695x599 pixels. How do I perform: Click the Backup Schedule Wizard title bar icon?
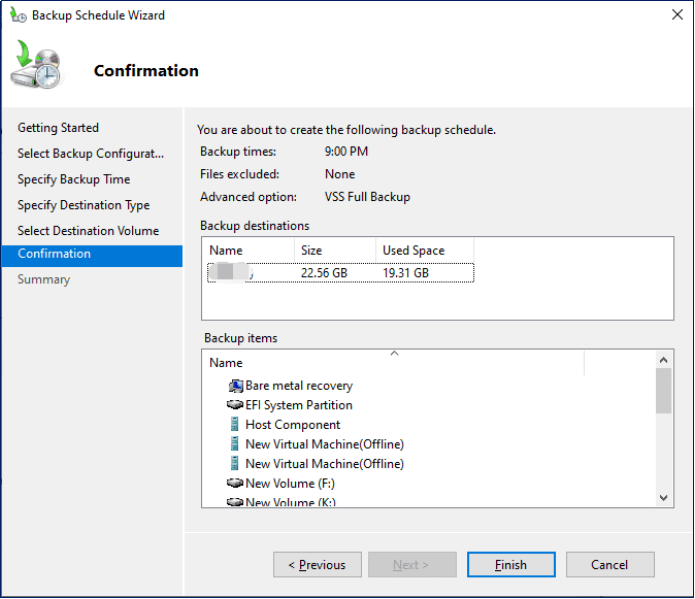pos(18,15)
